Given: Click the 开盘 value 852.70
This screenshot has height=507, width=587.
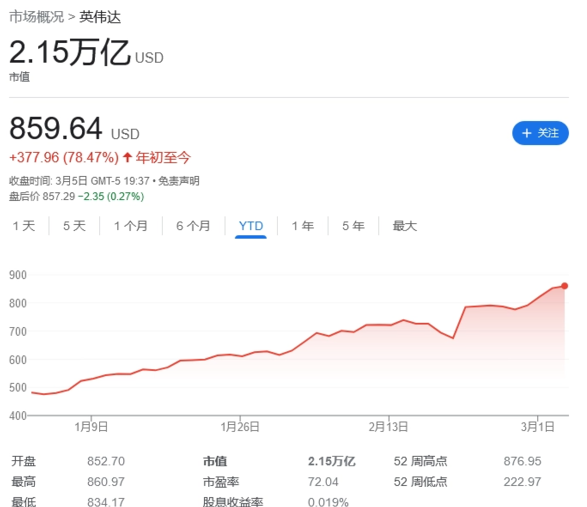Looking at the screenshot, I should tap(106, 461).
